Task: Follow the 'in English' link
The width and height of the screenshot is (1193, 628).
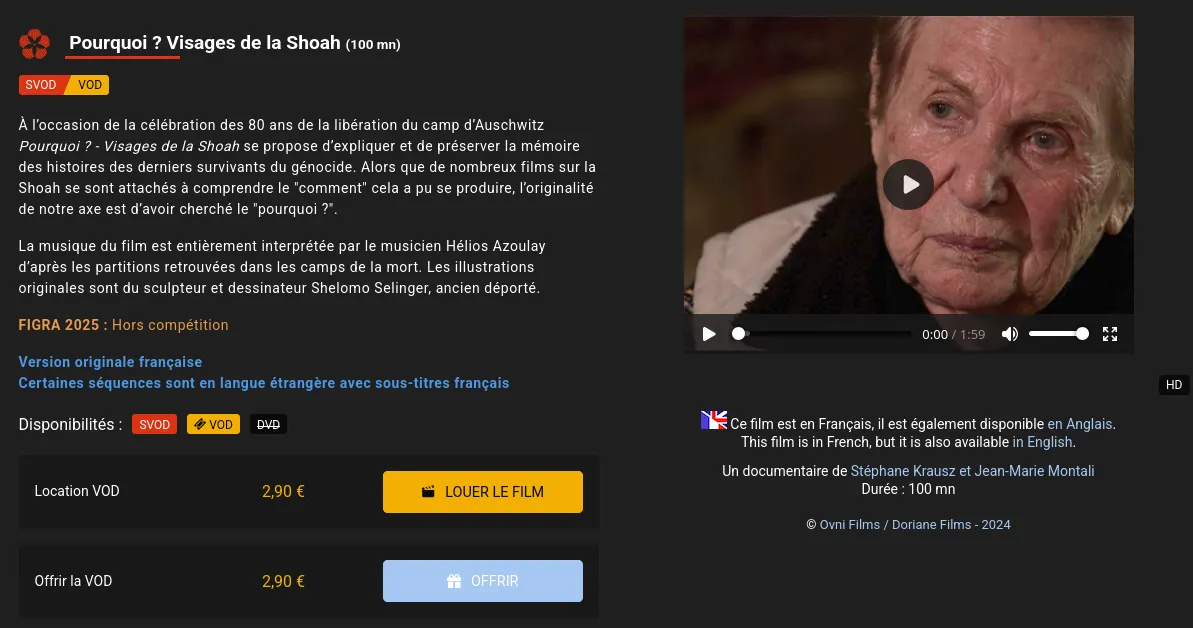Action: pos(1042,442)
